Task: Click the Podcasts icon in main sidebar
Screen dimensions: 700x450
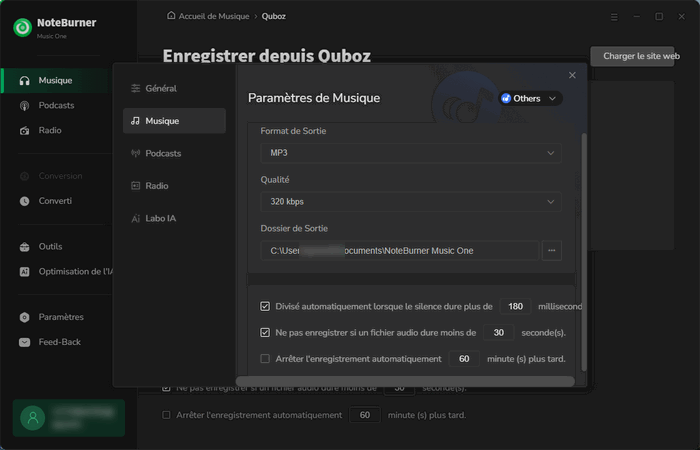Action: 25,106
